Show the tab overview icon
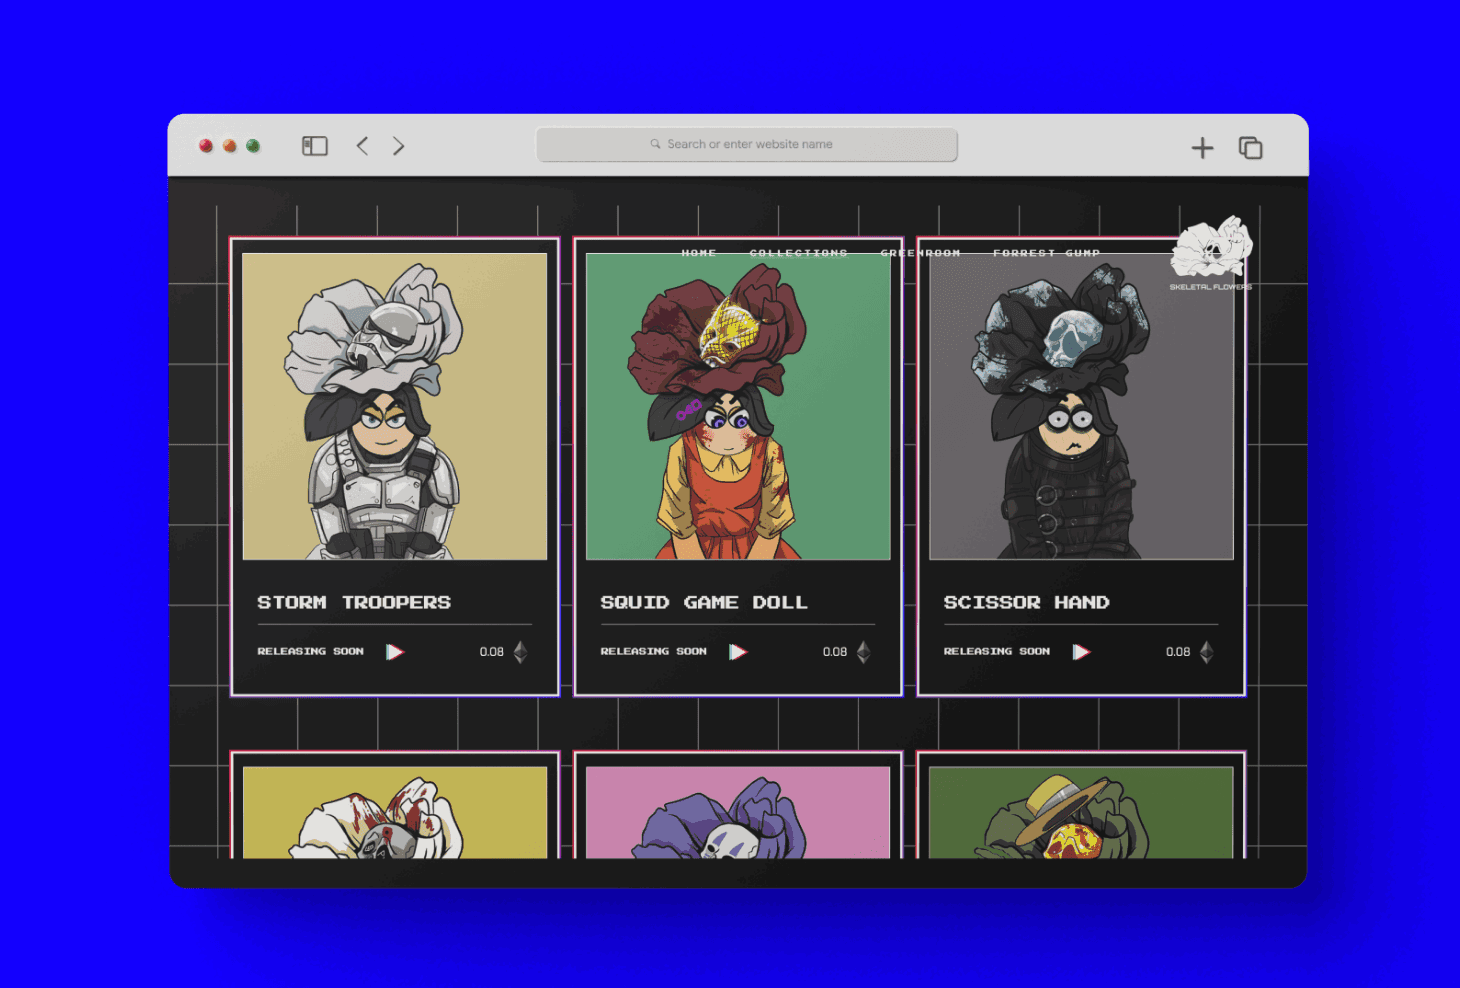 click(1250, 148)
